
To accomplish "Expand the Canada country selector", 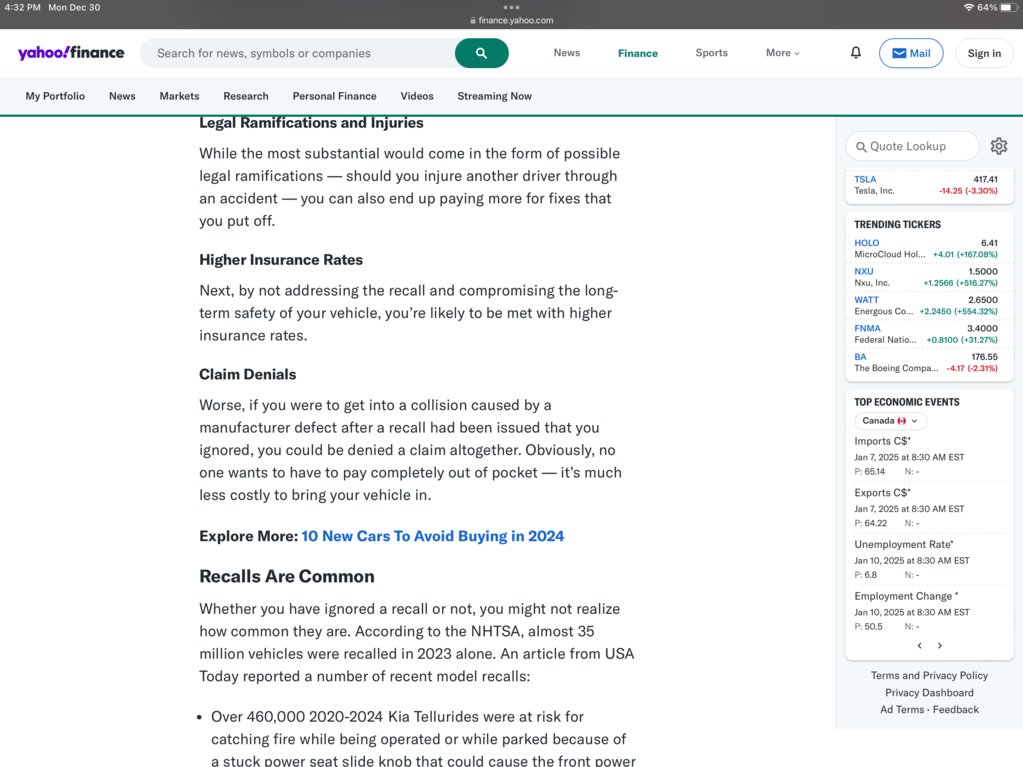I will (890, 421).
